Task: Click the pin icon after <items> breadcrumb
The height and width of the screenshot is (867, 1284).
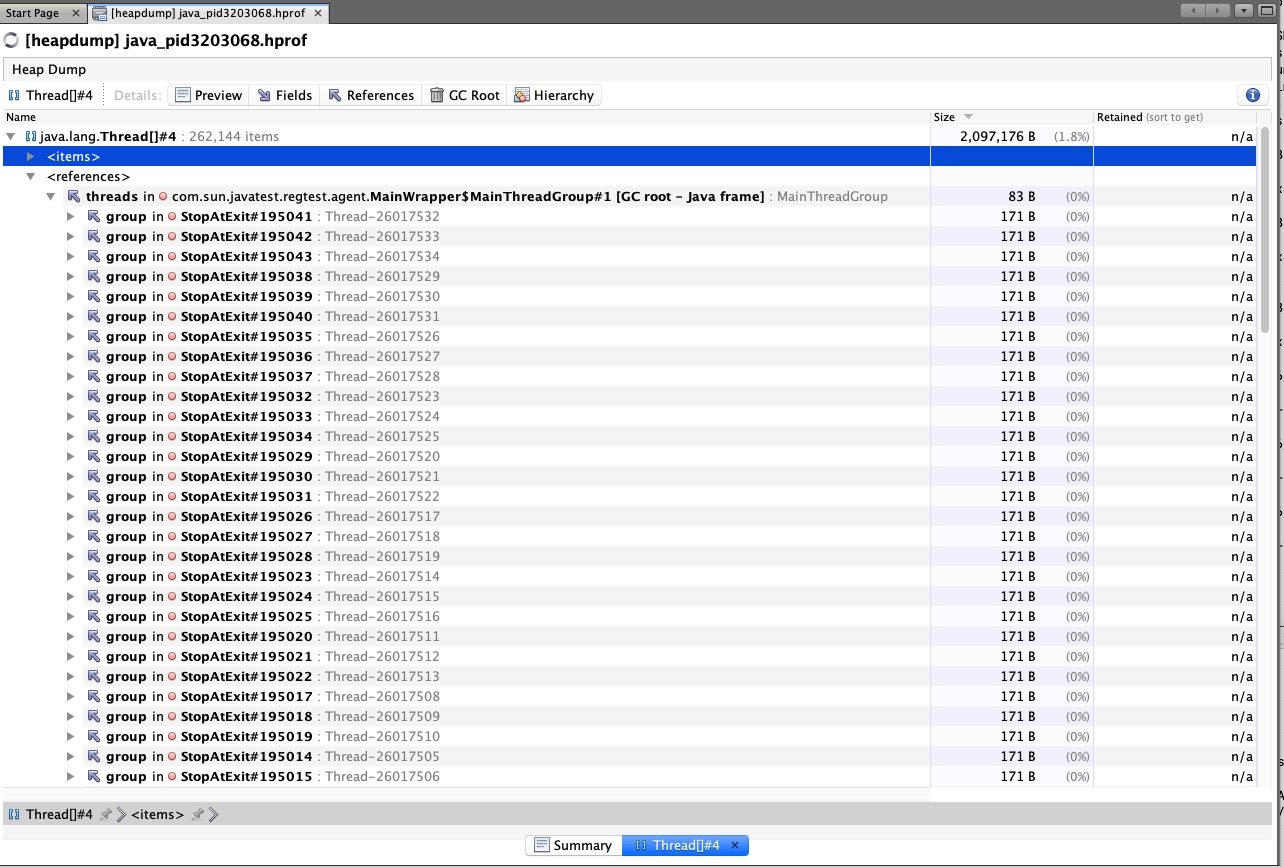Action: (197, 815)
